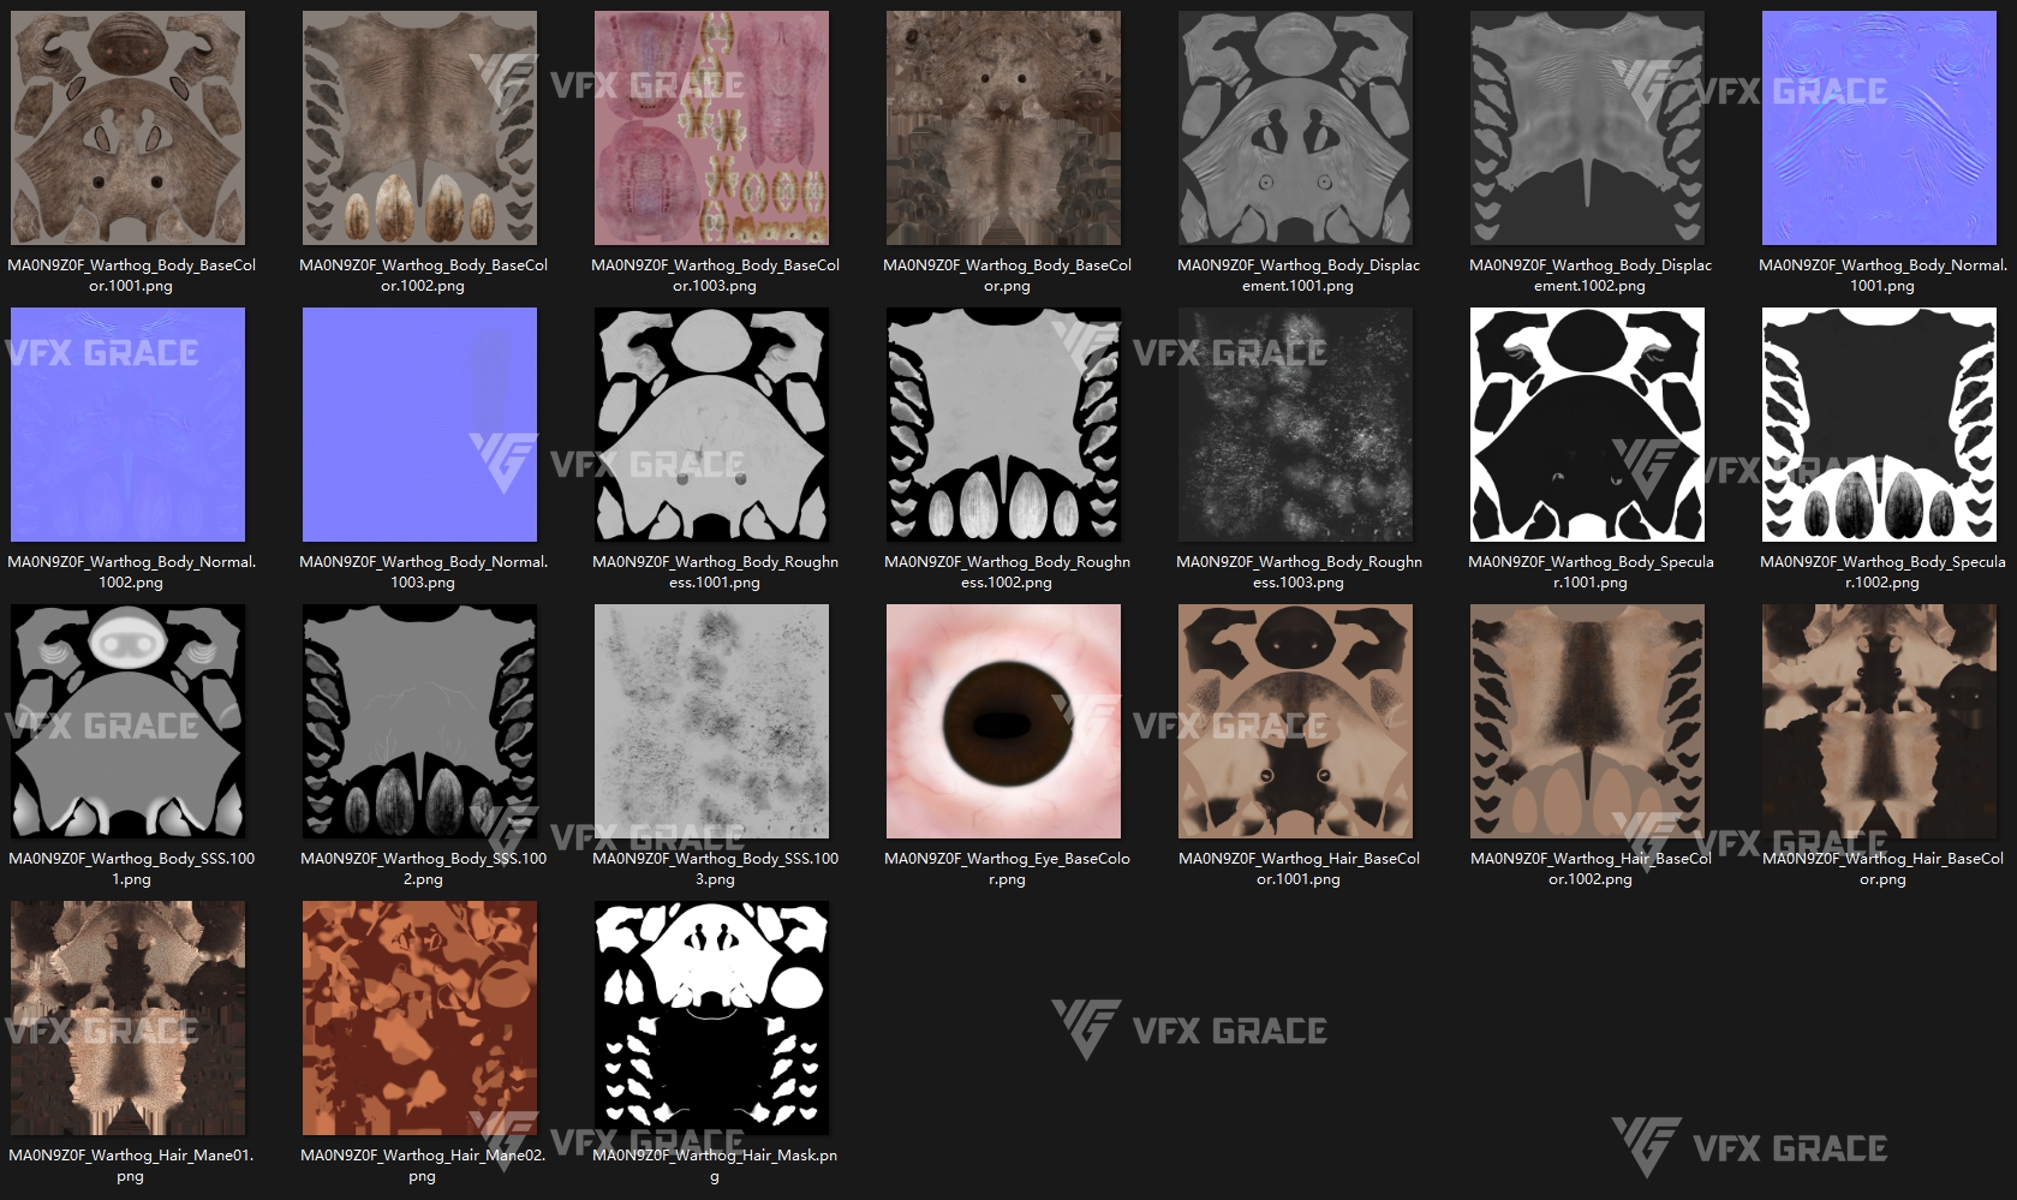Select the Warthog_Body_Roughness.1003.png speckled texture
This screenshot has width=2017, height=1200.
coord(1295,424)
